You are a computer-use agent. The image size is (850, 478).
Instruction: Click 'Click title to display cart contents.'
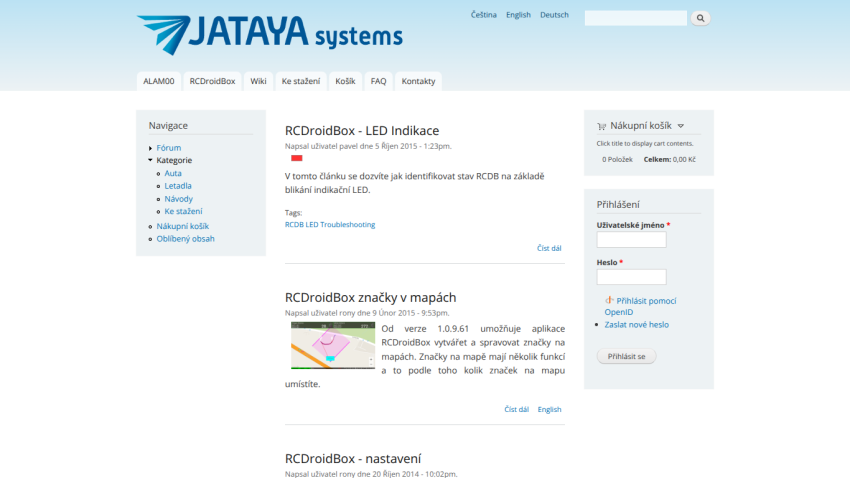[x=645, y=144]
